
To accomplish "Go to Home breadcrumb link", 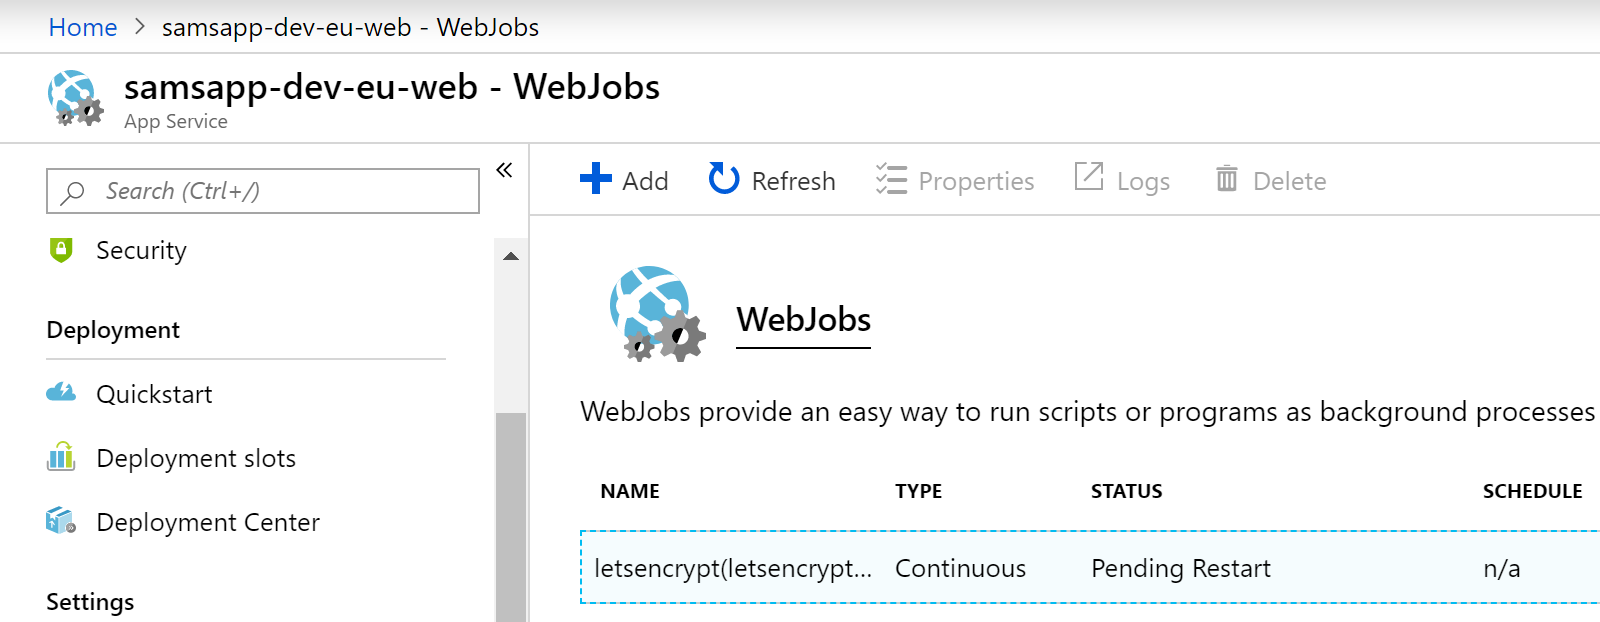I will coord(83,27).
